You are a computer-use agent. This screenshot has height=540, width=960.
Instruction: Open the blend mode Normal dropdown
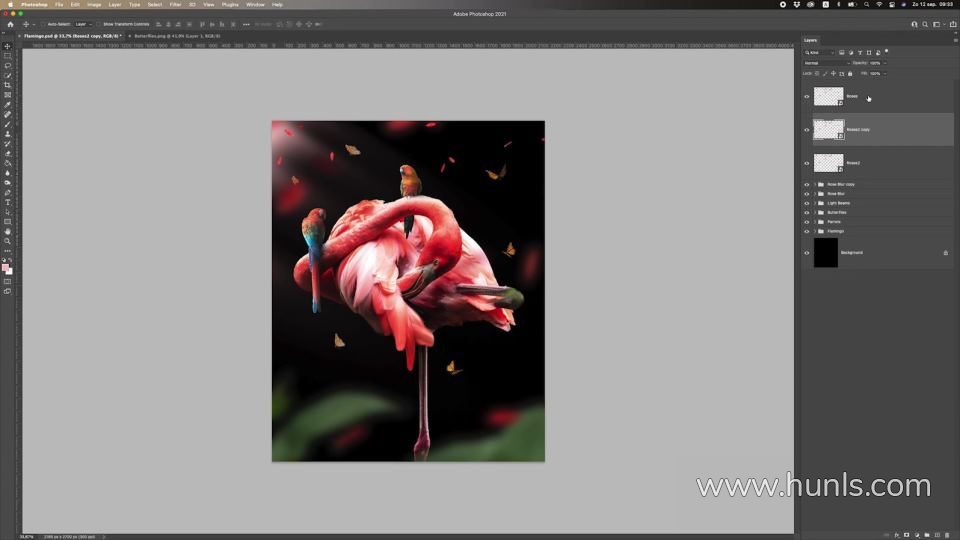click(x=827, y=63)
